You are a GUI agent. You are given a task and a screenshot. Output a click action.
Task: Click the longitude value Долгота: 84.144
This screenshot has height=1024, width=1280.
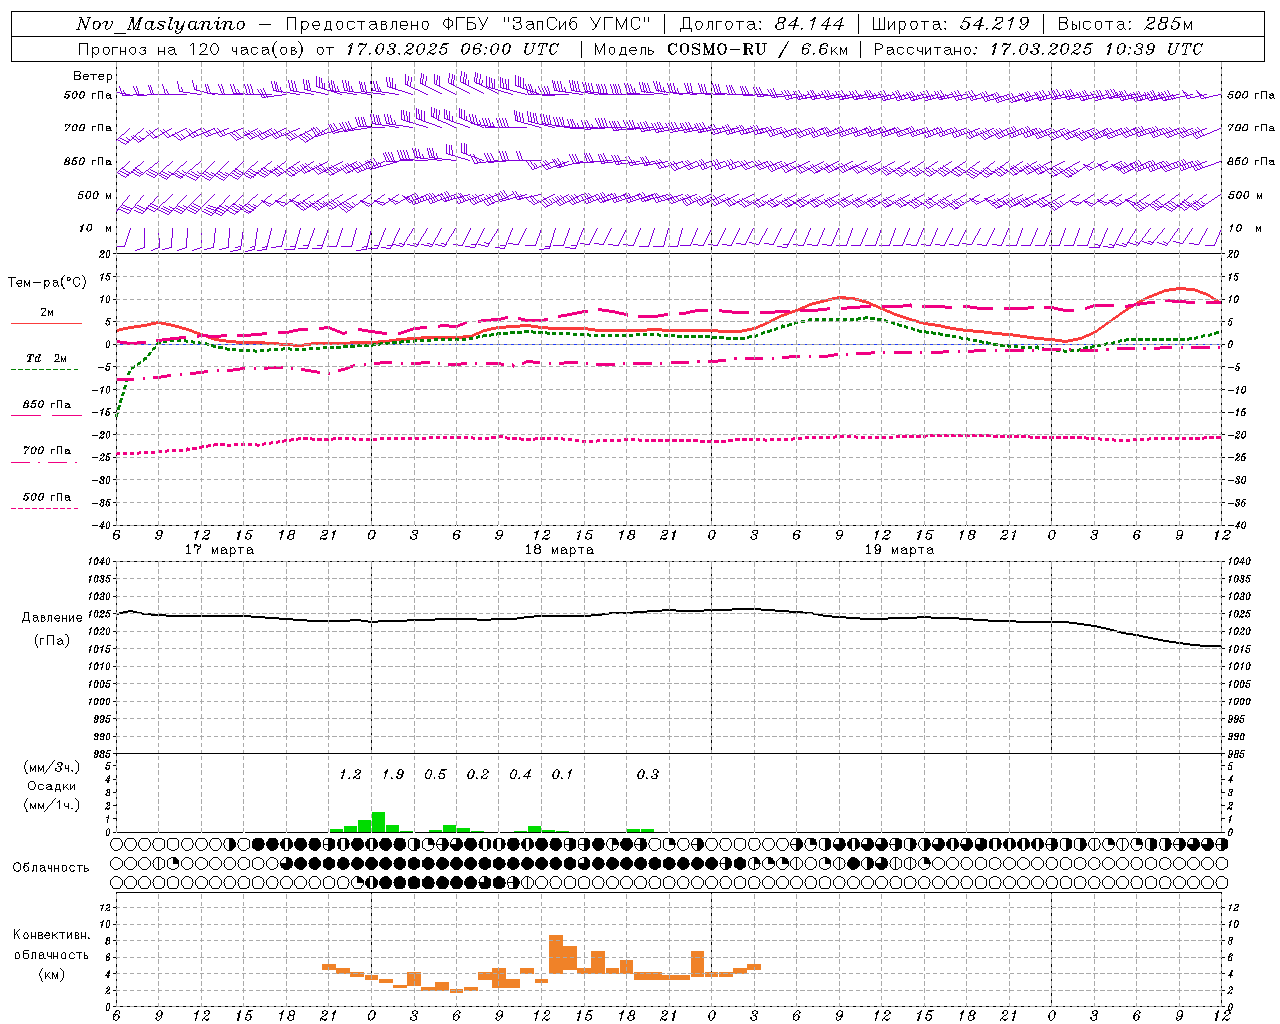(762, 24)
